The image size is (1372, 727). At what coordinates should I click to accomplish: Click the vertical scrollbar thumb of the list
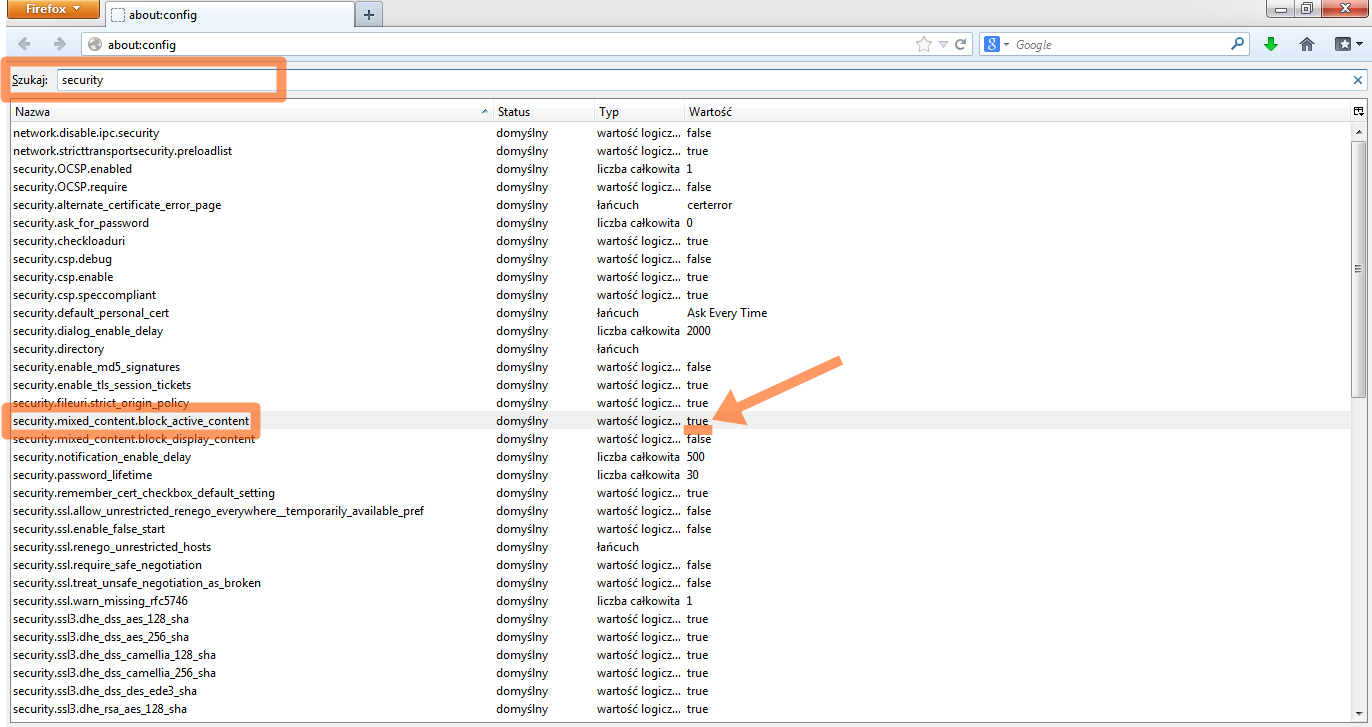1358,268
